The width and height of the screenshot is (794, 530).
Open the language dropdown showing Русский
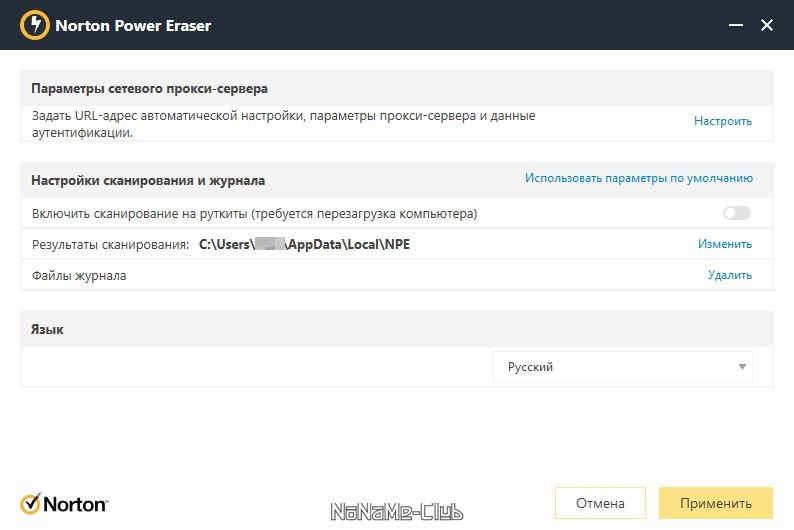click(622, 367)
